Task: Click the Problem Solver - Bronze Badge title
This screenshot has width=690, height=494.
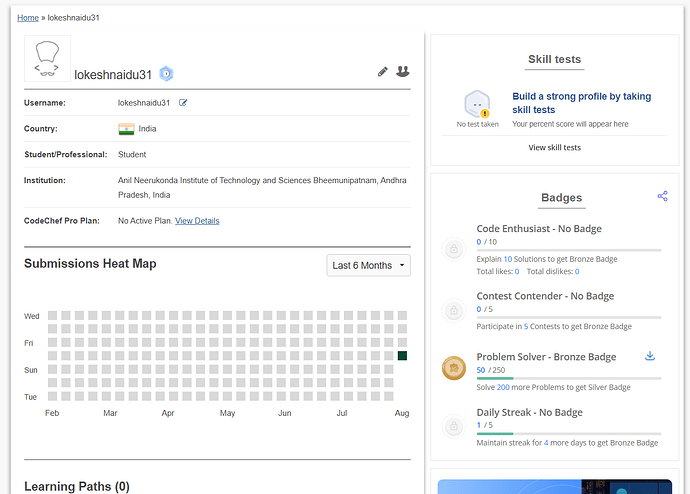Action: (546, 357)
